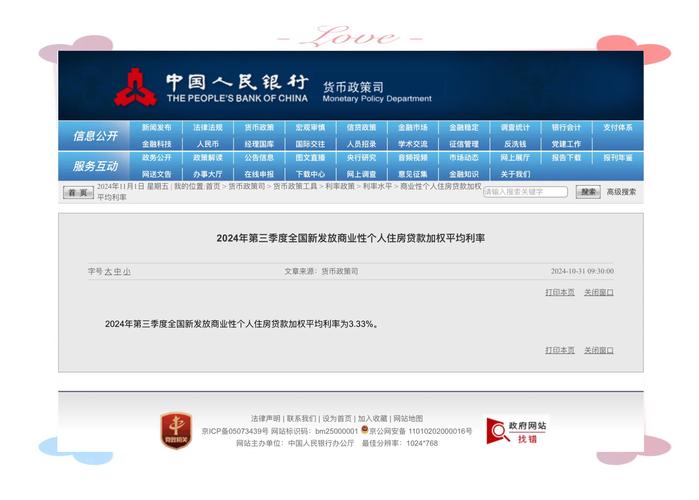Open the 公告信息 navigation item
699x500 pixels.
pyautogui.click(x=259, y=158)
